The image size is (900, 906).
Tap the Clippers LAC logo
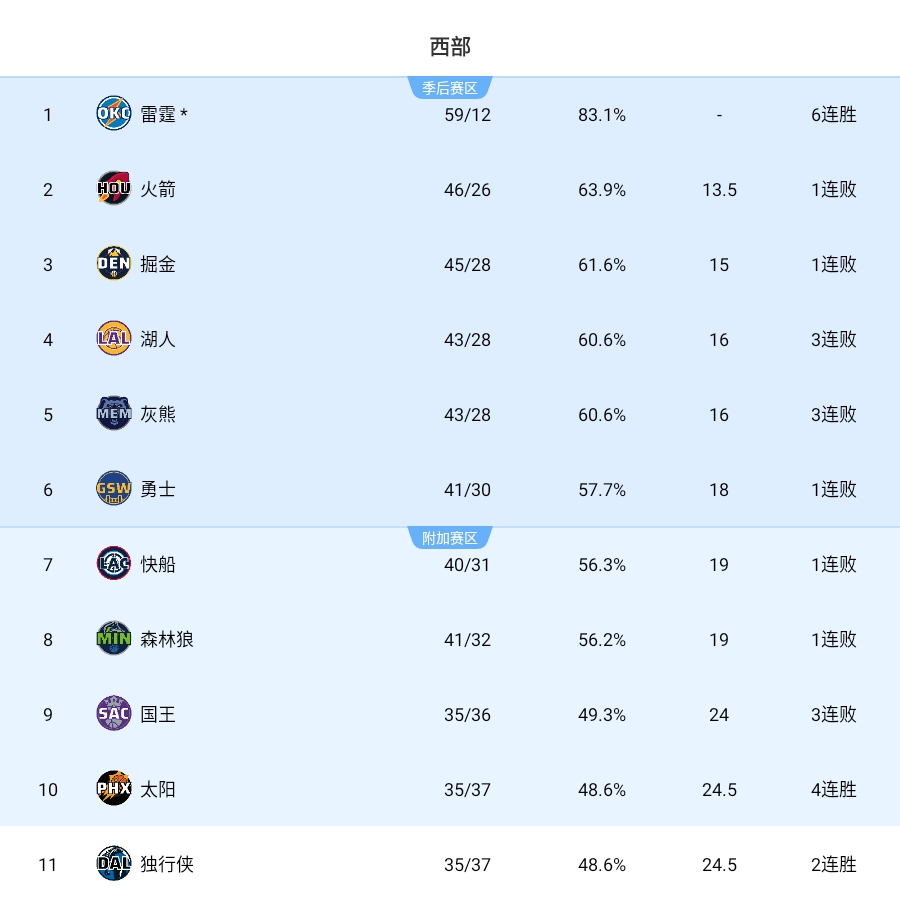click(x=114, y=564)
